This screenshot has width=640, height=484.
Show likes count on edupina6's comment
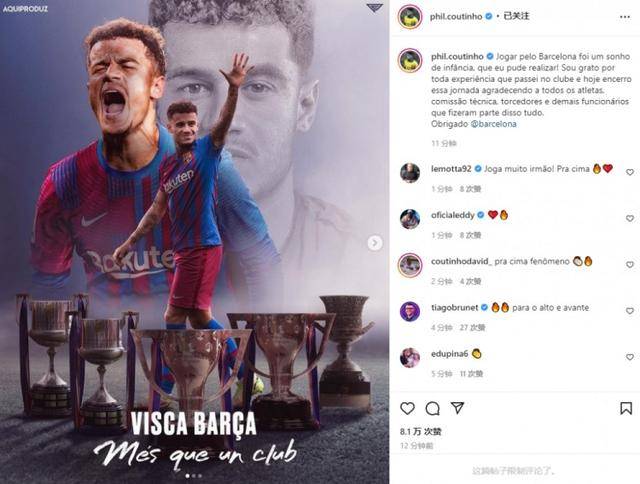pyautogui.click(x=471, y=373)
